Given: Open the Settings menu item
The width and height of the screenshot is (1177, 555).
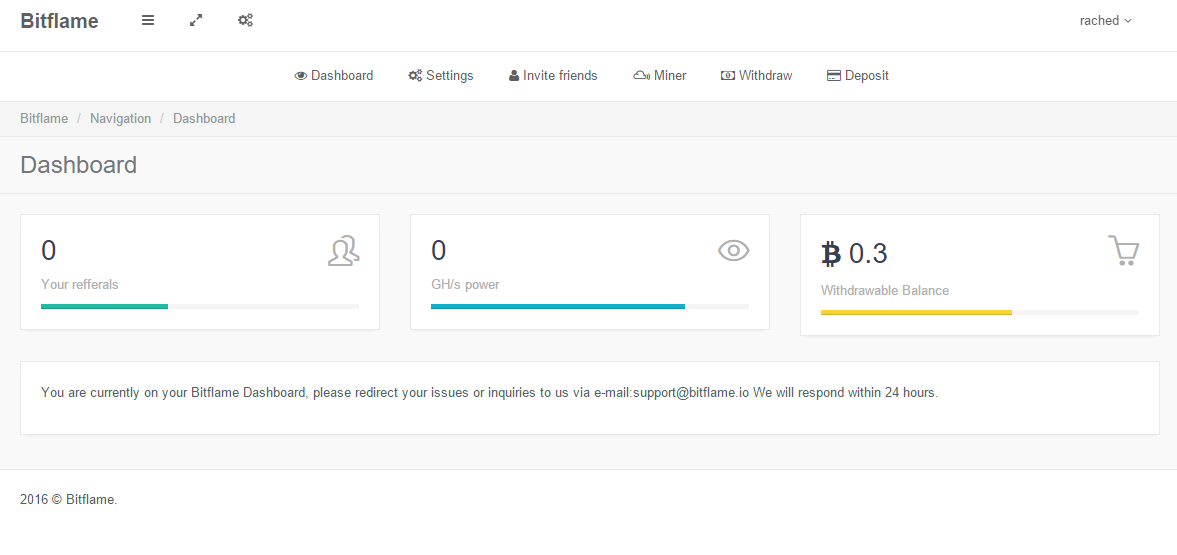Looking at the screenshot, I should point(441,76).
